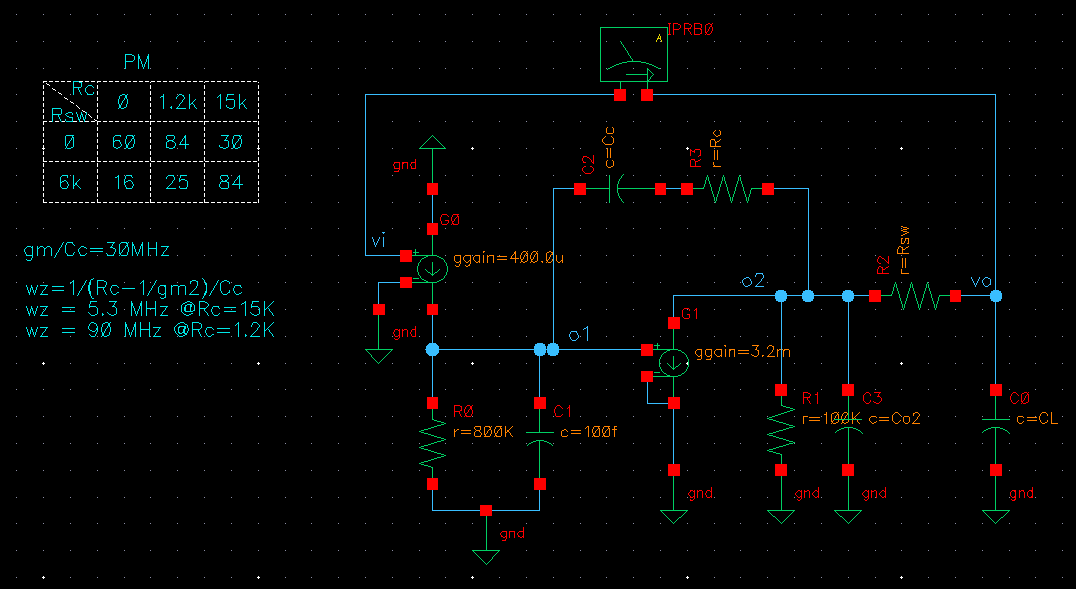Select the G1 transconductance source symbol
Image resolution: width=1076 pixels, height=589 pixels.
coord(674,362)
